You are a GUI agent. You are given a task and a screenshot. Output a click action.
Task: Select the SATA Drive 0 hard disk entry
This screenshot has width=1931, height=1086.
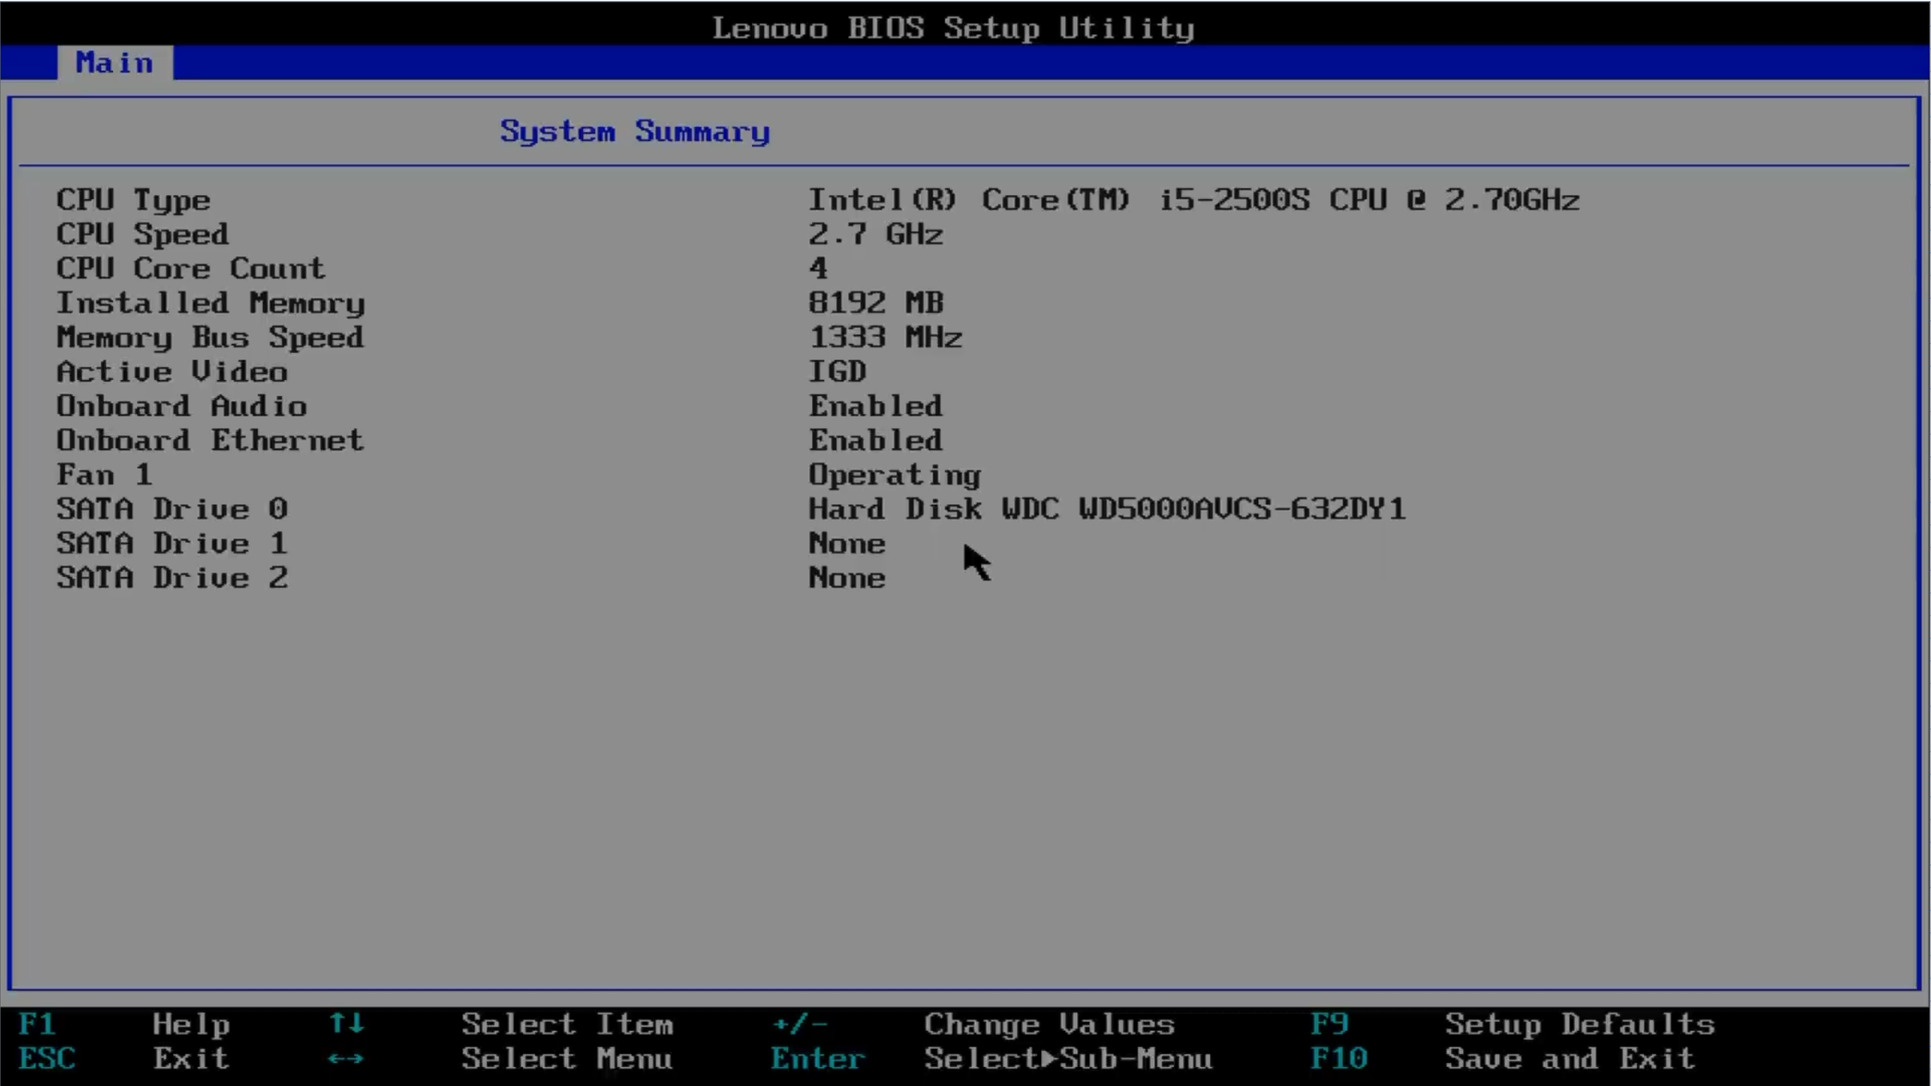[x=1106, y=509]
